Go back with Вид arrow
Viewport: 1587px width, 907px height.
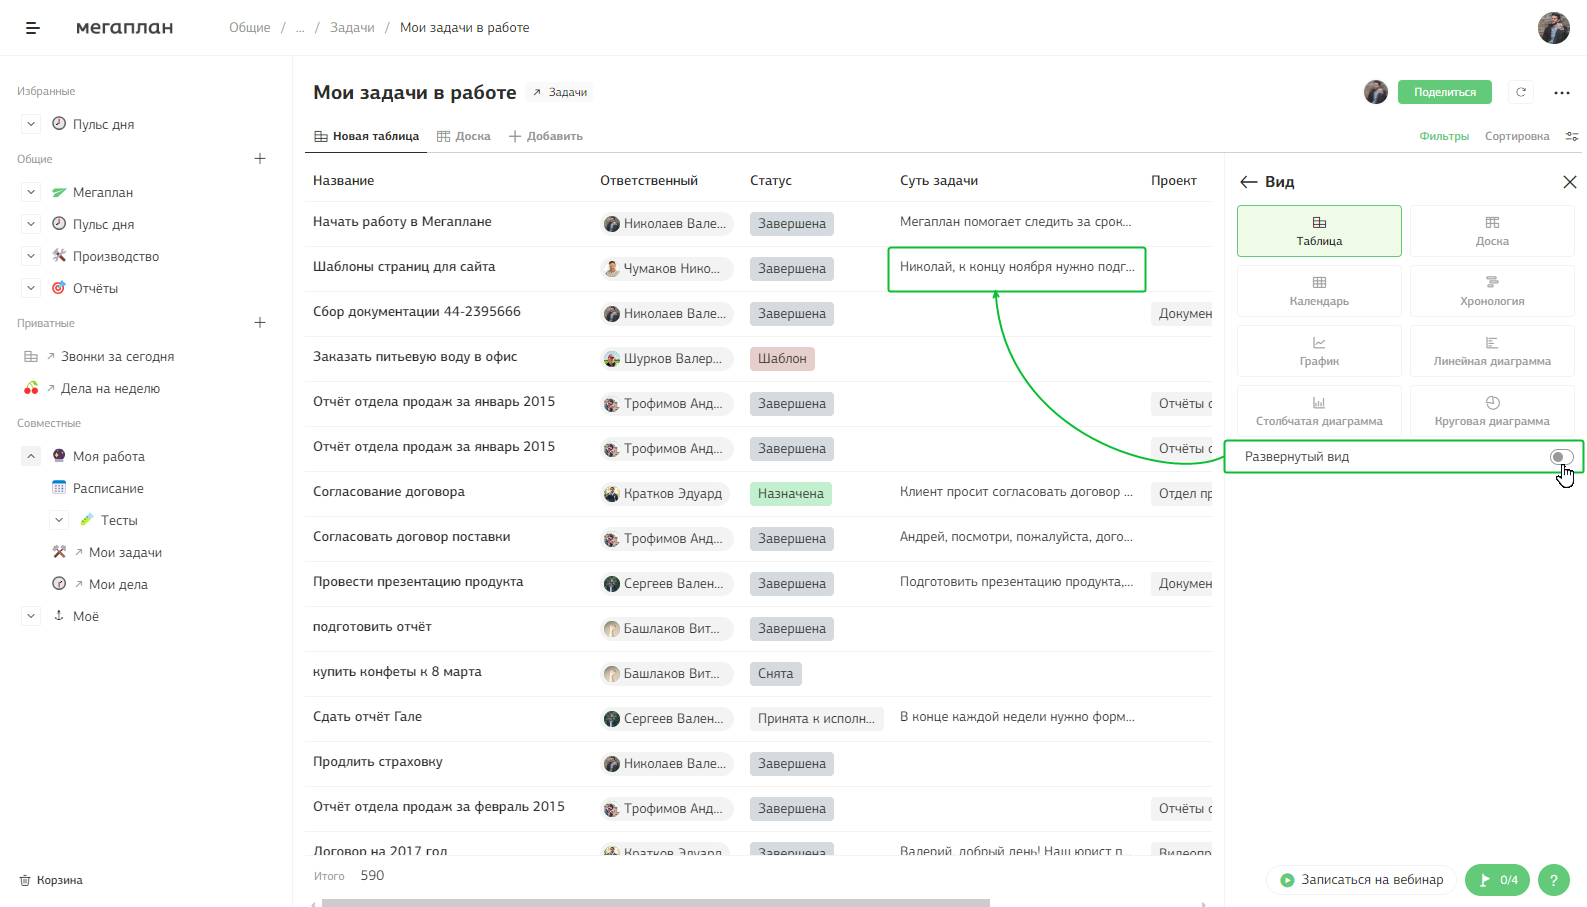click(1248, 182)
